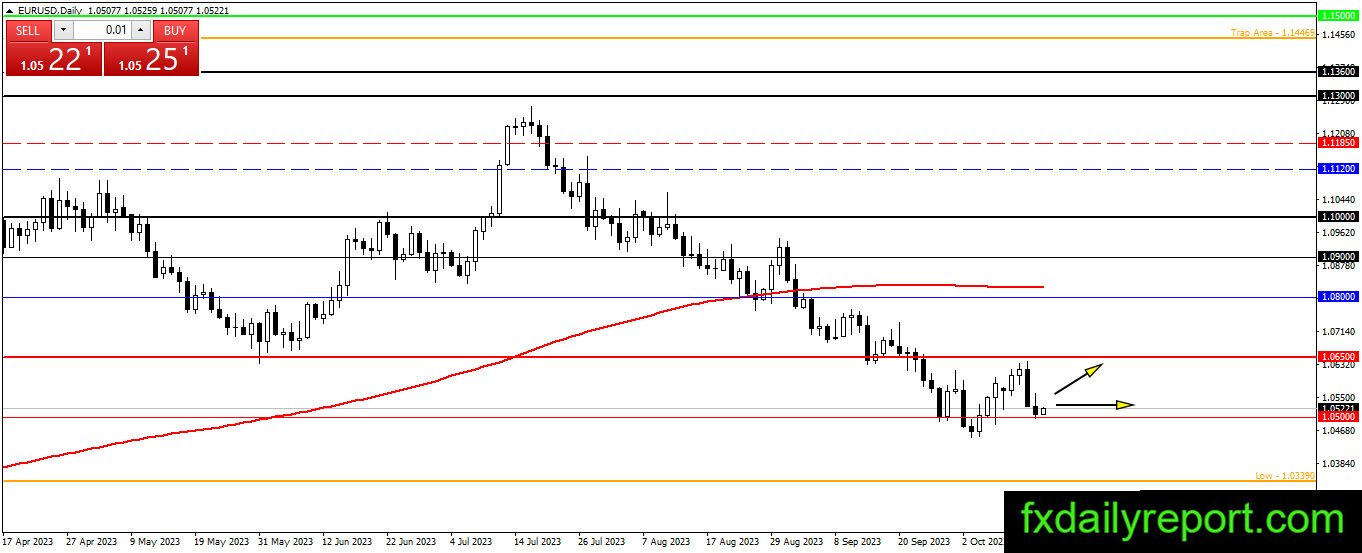Collapse the one-click trading panel triangle
Image resolution: width=1362 pixels, height=553 pixels.
[9, 10]
